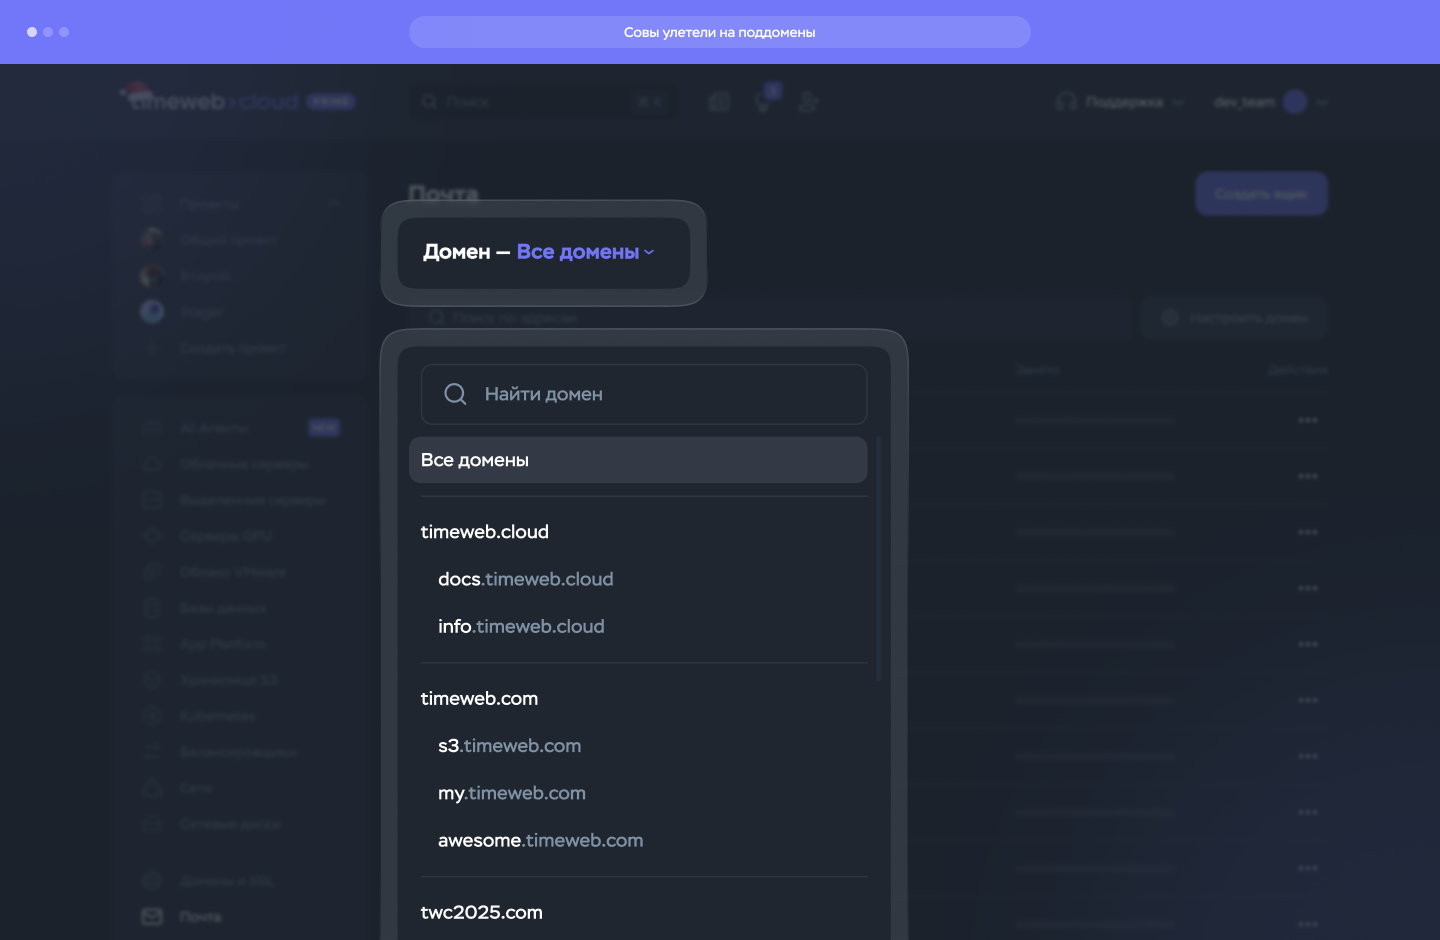Click the gear icon in Настроить домен

[1170, 318]
